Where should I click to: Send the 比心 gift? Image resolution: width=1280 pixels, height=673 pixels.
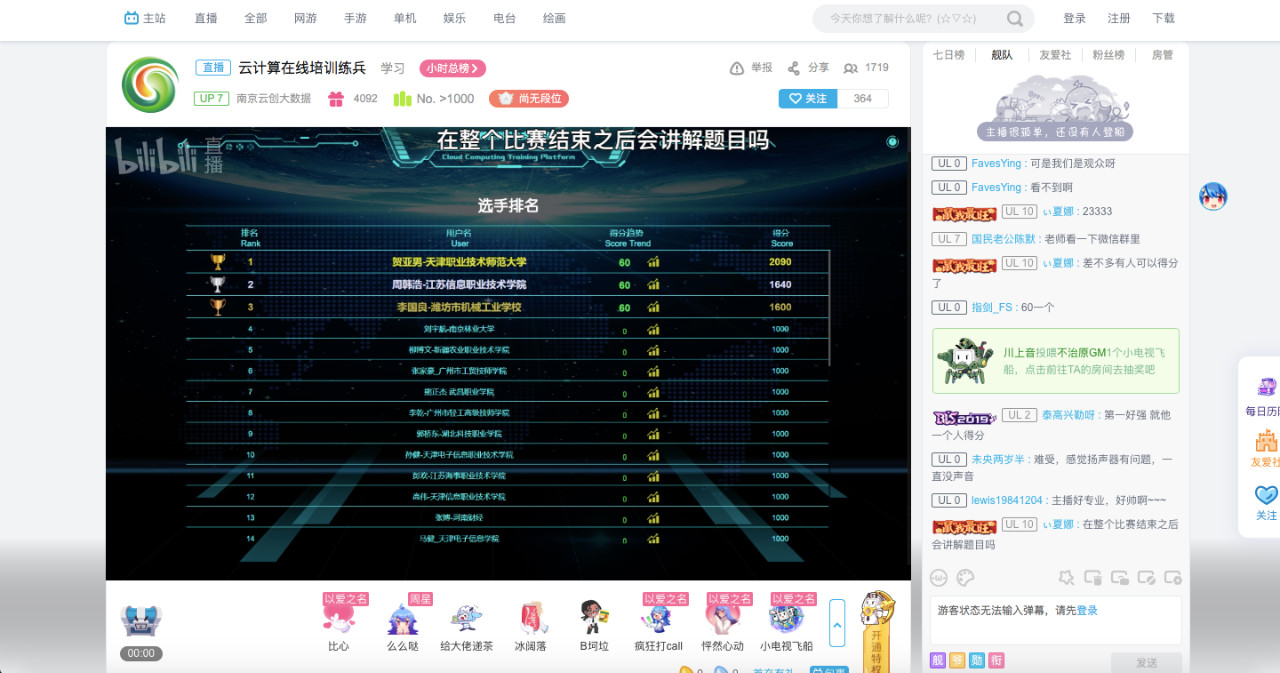pyautogui.click(x=339, y=621)
